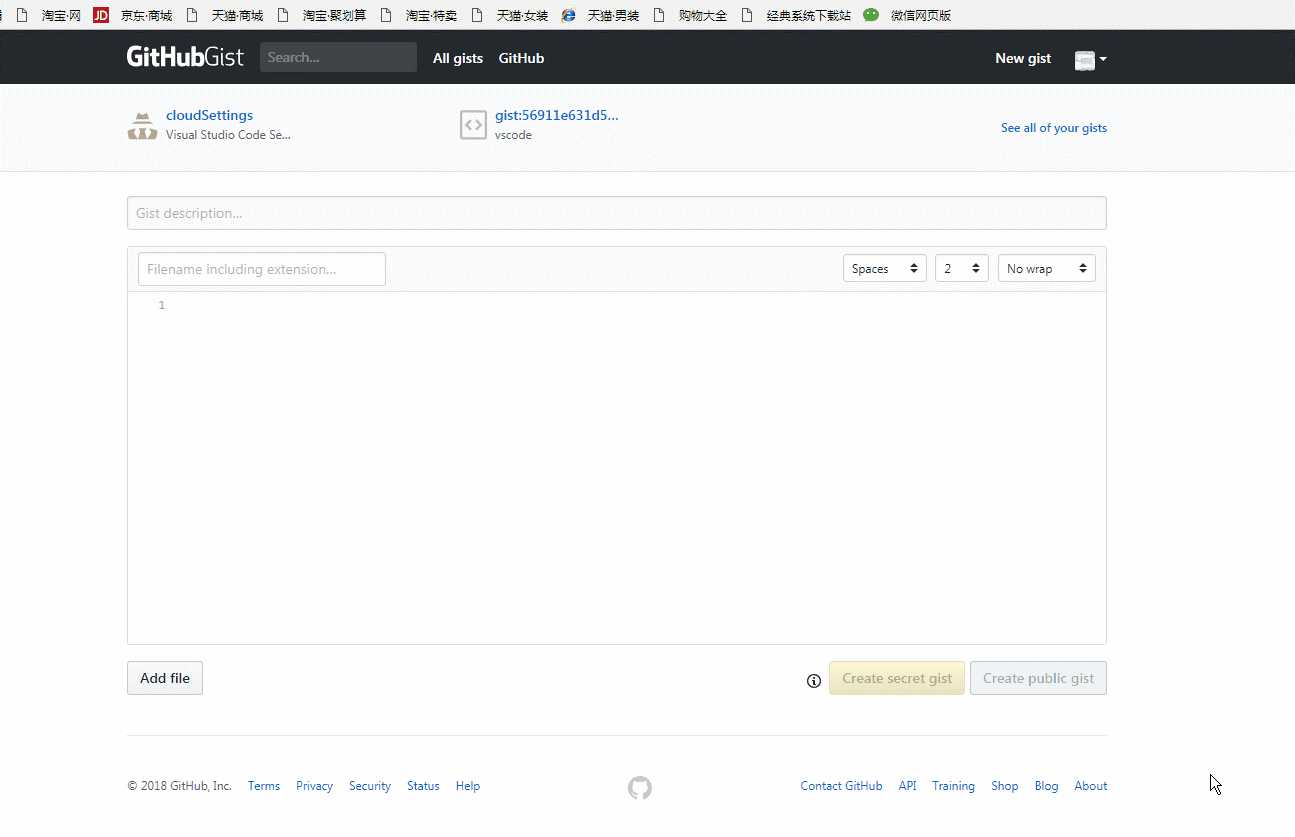Open the 淘宝·聚划算 bookmark
Screen dimensions: 1295x837
[334, 16]
